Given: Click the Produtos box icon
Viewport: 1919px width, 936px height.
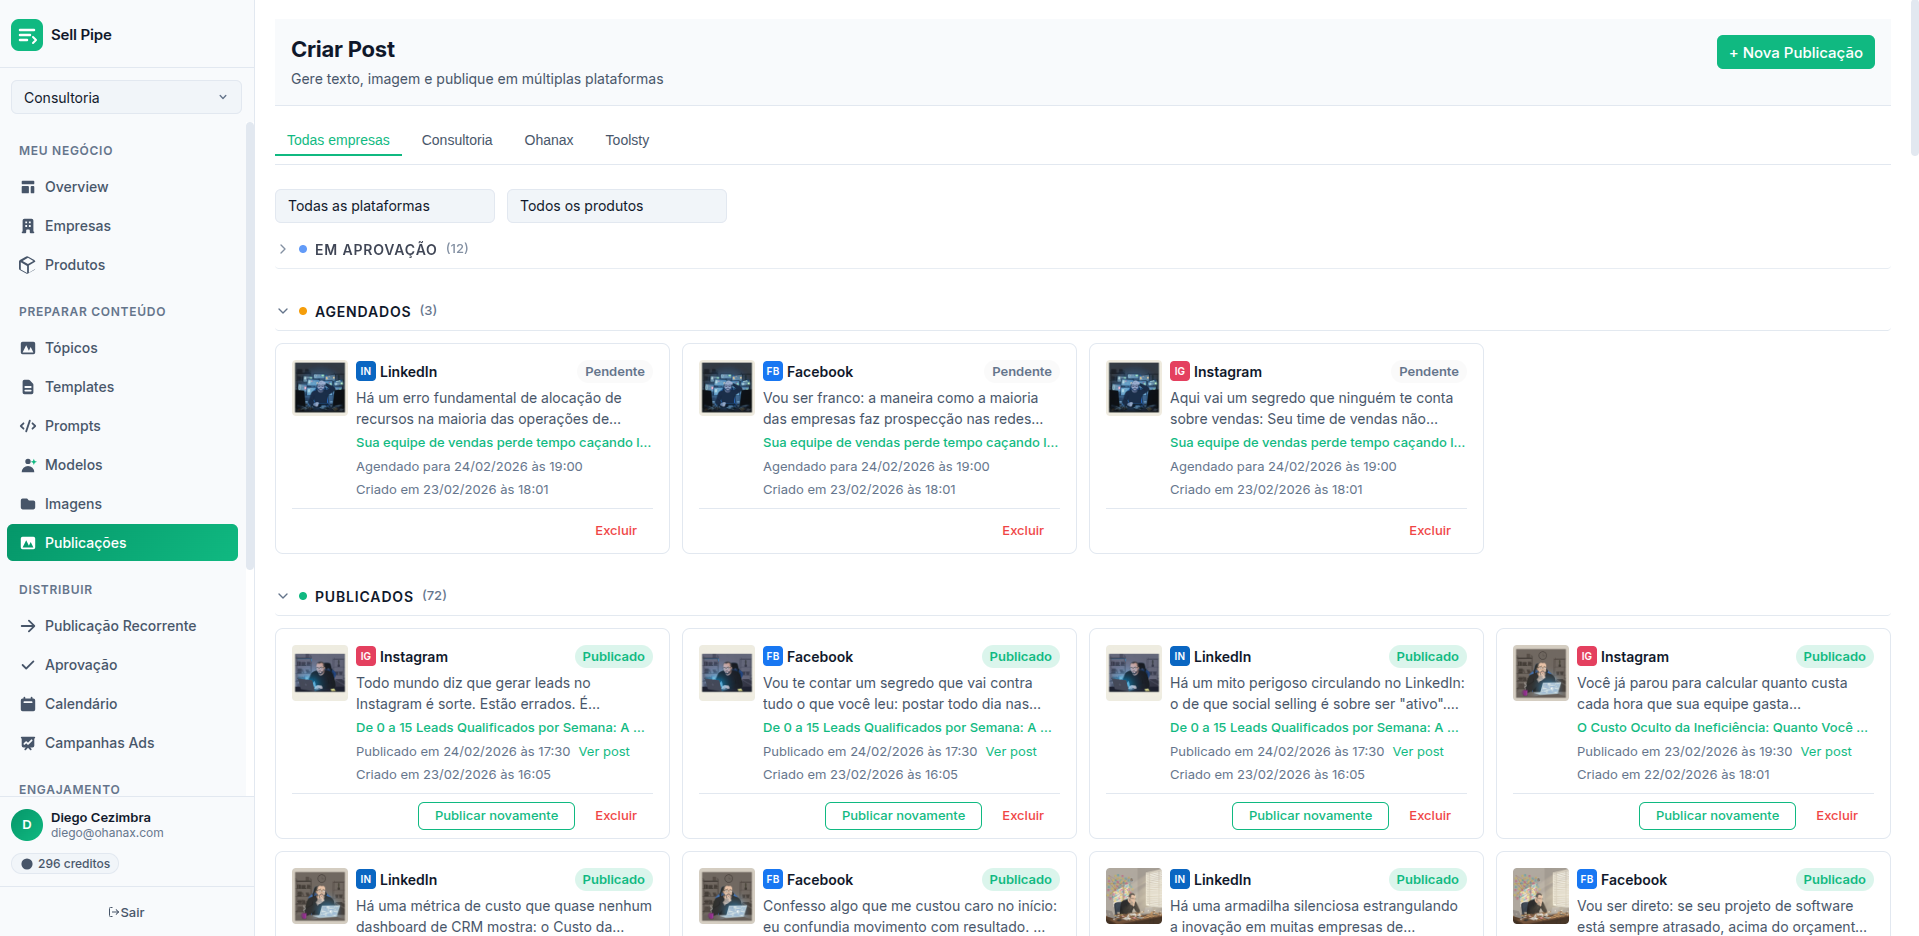Looking at the screenshot, I should [28, 265].
